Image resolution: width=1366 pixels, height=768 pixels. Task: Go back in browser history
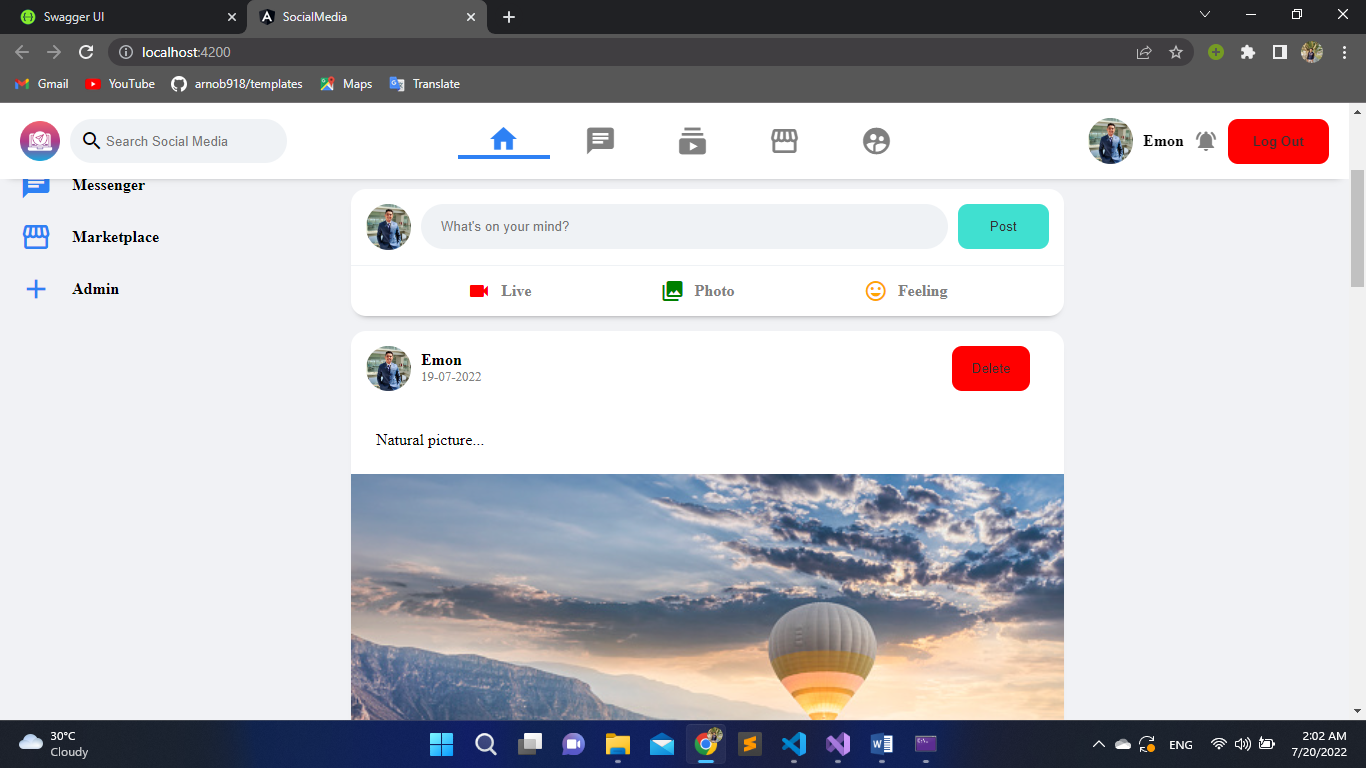(x=22, y=52)
